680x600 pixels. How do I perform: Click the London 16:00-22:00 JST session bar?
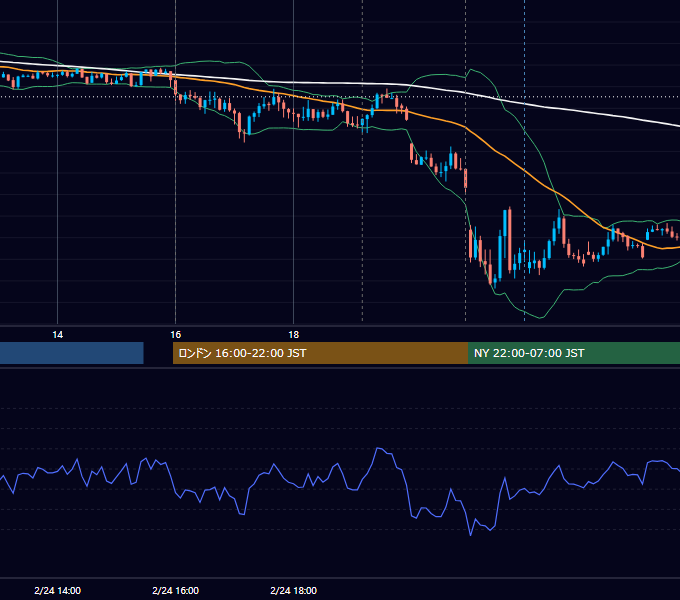[320, 353]
